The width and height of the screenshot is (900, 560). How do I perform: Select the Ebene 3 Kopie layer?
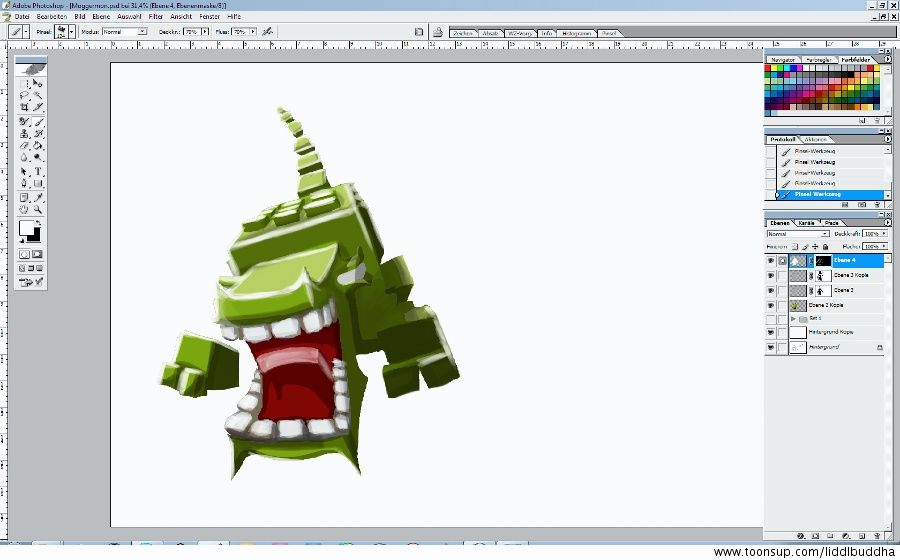pyautogui.click(x=851, y=276)
